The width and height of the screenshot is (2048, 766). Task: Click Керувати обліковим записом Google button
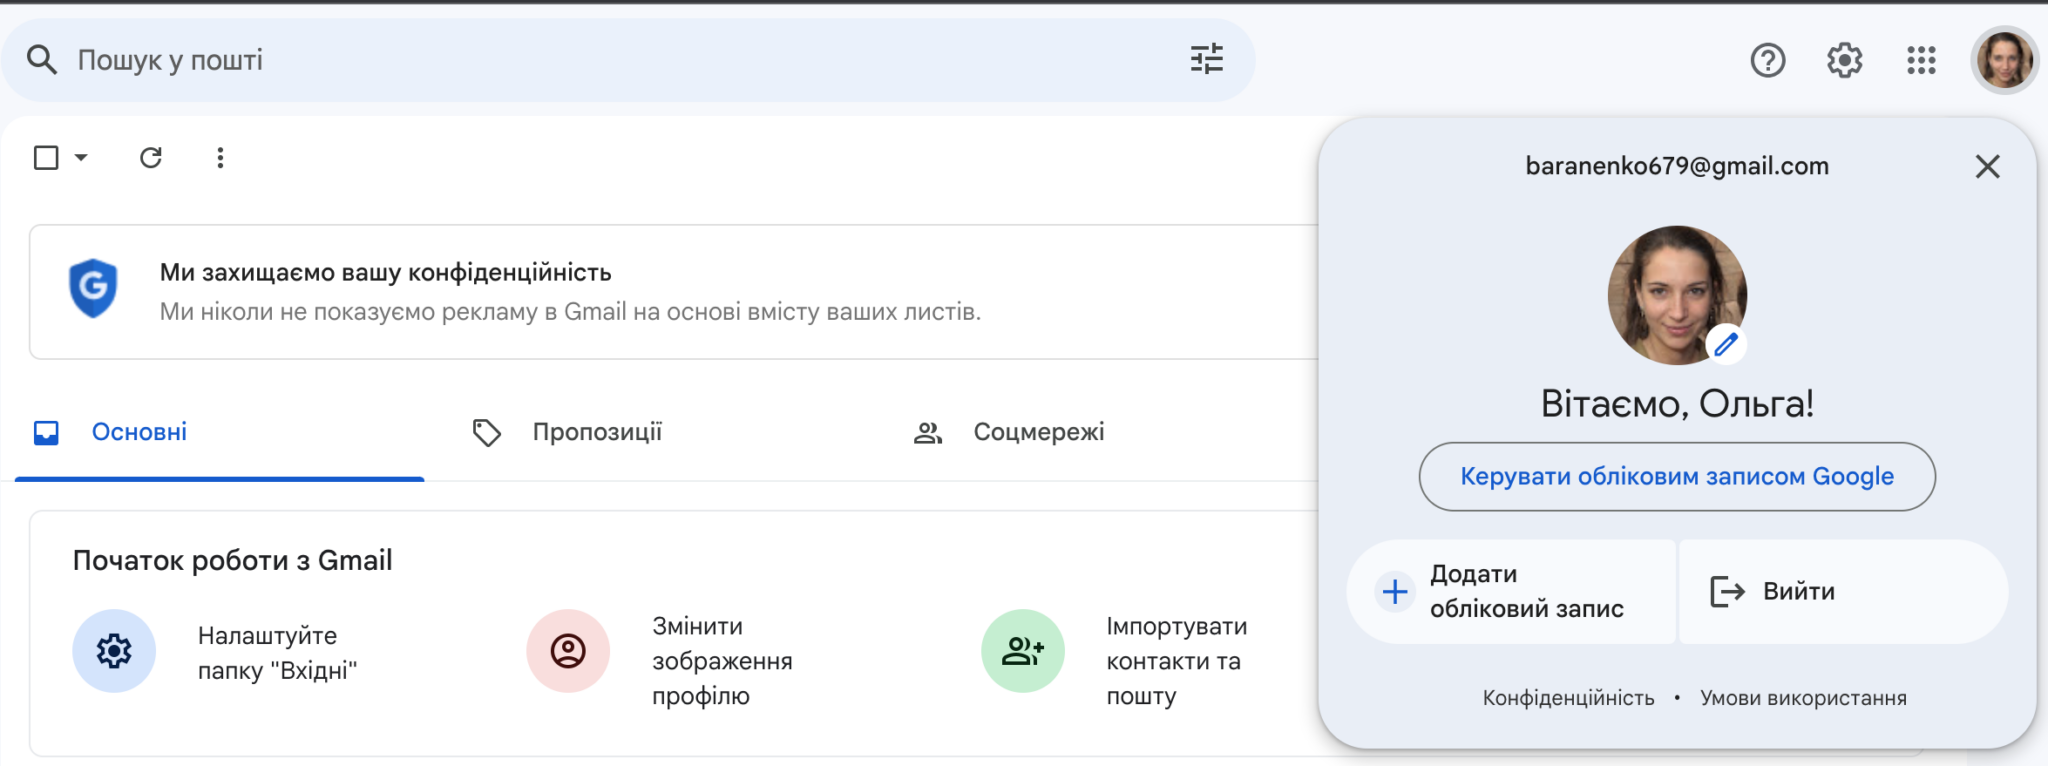[x=1677, y=477]
